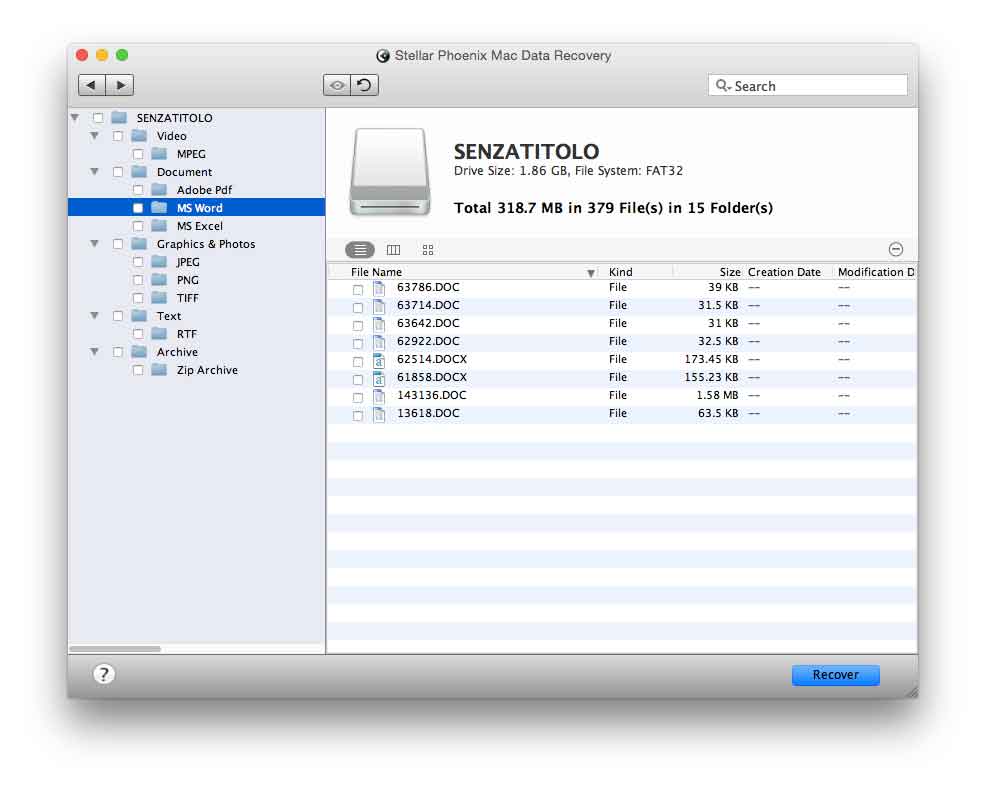
Task: Click the MS Excel folder icon
Action: pos(160,225)
